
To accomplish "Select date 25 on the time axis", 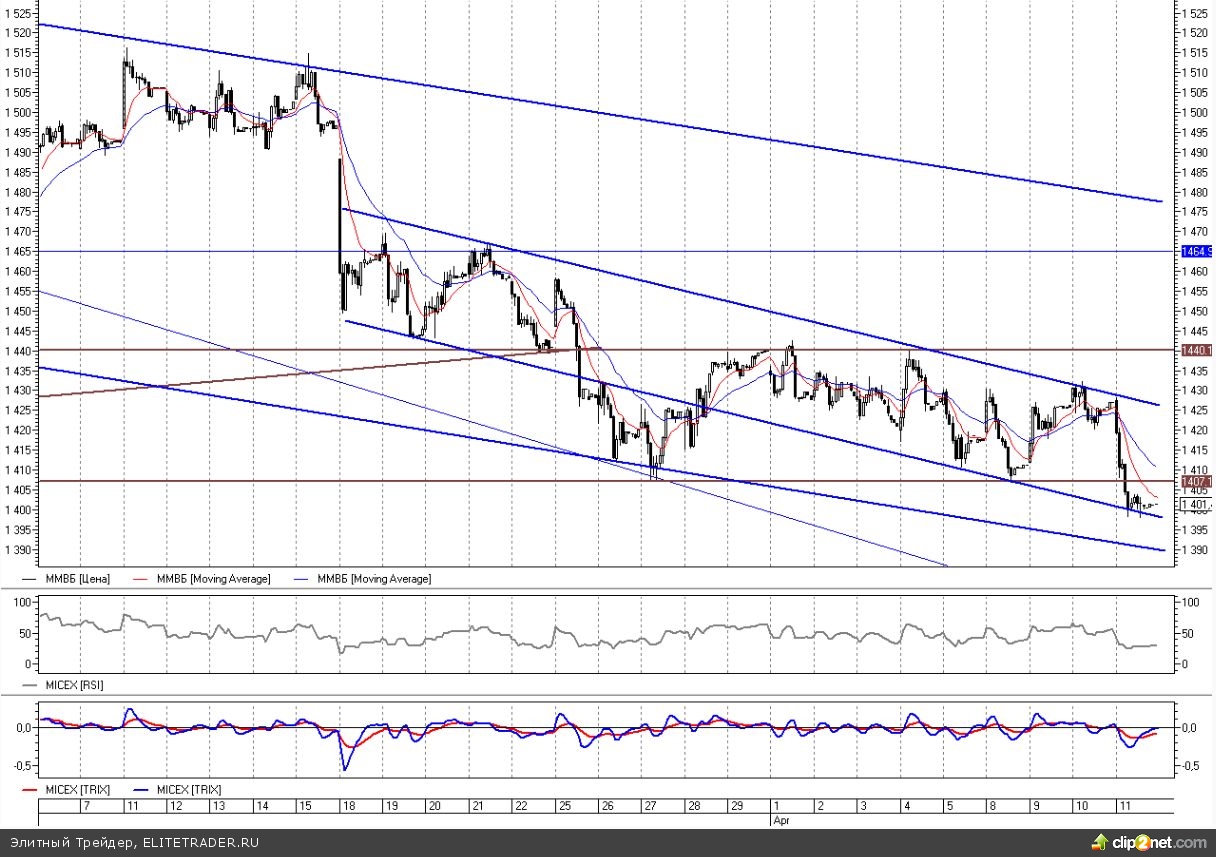I will tap(565, 806).
